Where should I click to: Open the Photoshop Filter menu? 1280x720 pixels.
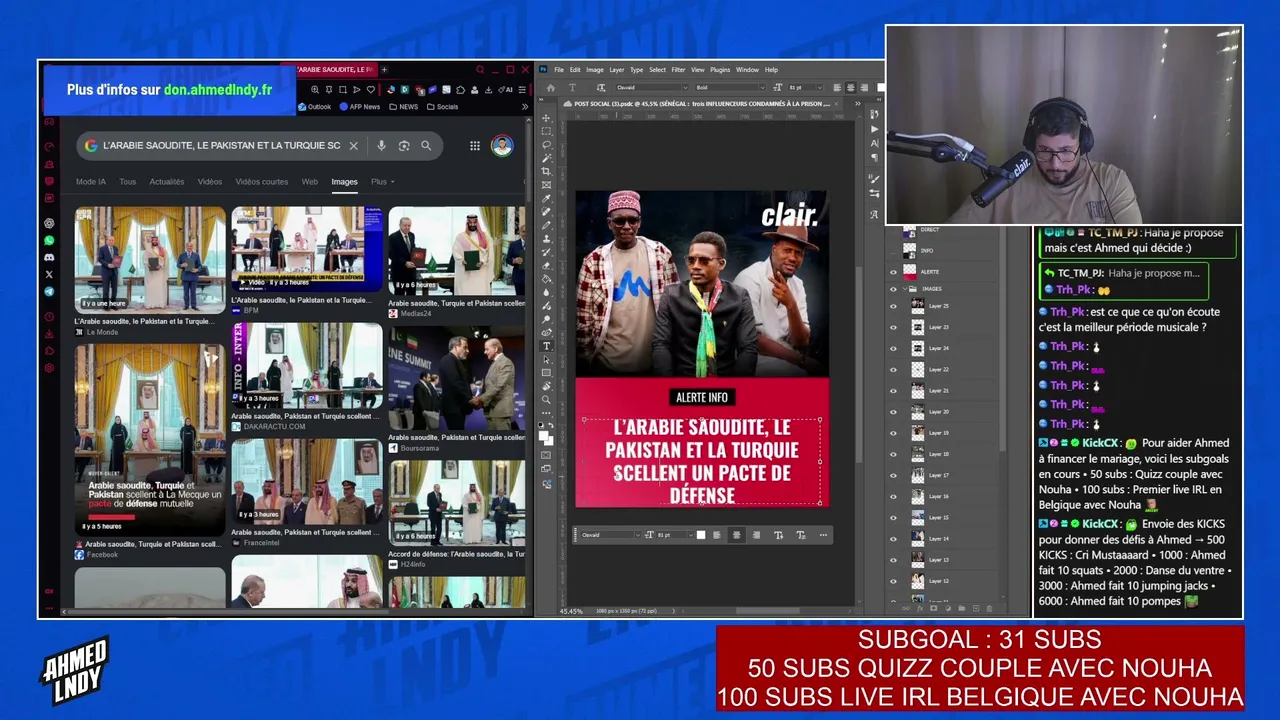coord(678,70)
